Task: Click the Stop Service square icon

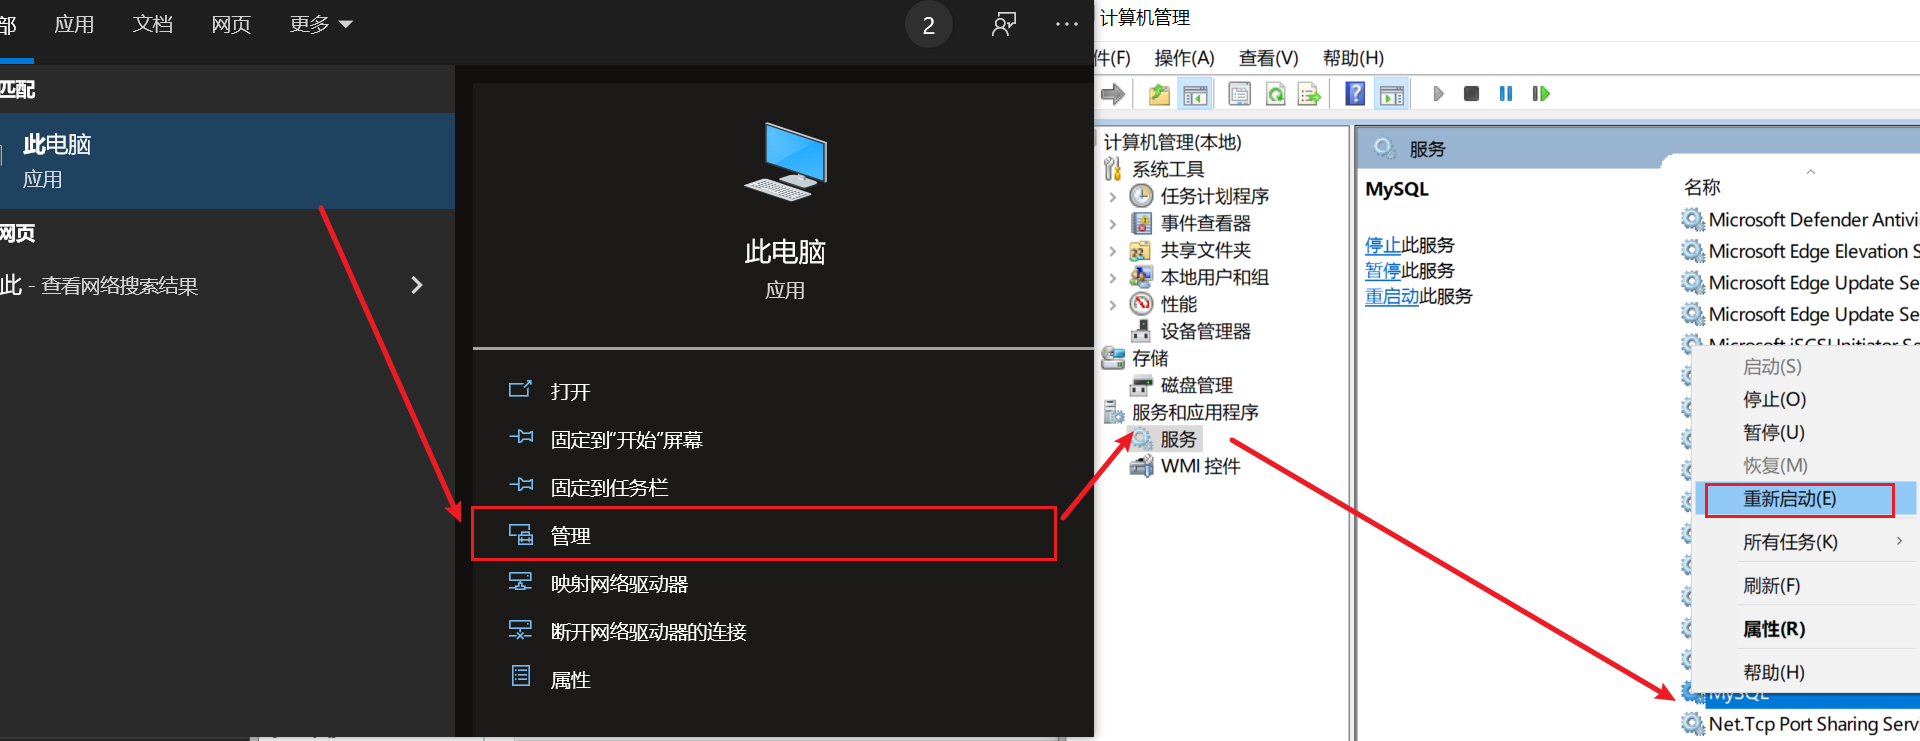Action: (1471, 94)
